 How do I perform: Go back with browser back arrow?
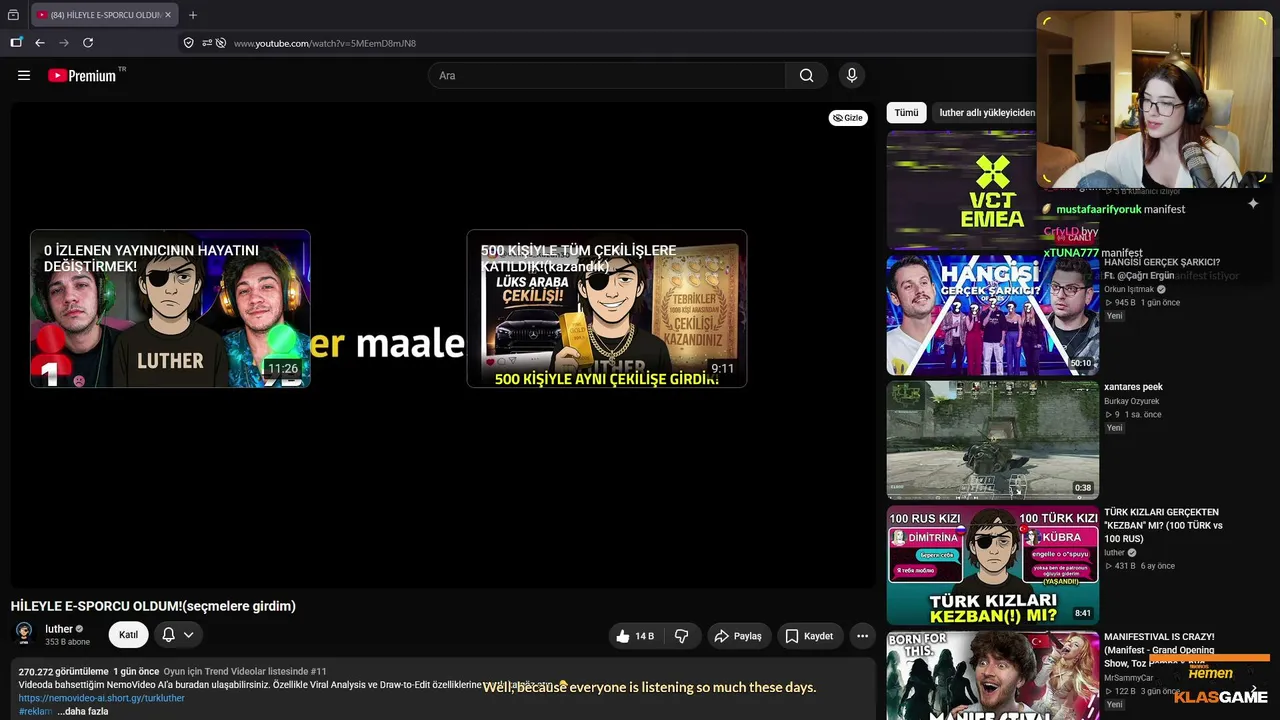tap(40, 43)
